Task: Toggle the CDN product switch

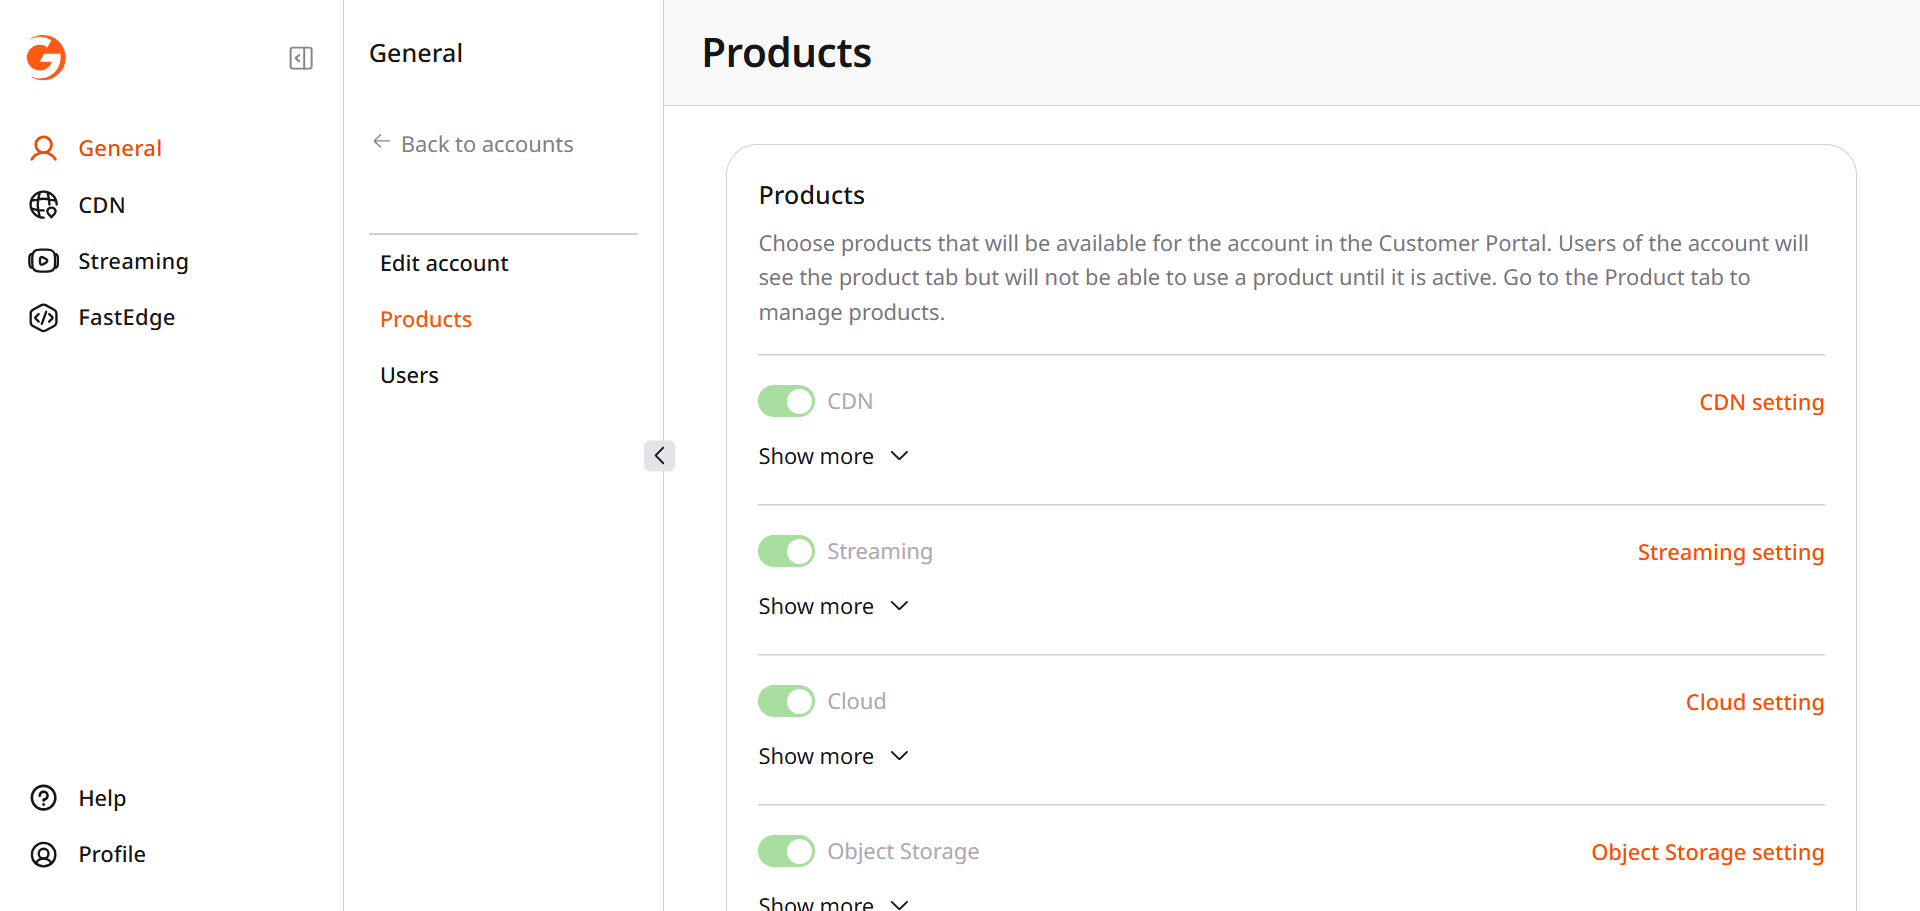Action: click(786, 401)
